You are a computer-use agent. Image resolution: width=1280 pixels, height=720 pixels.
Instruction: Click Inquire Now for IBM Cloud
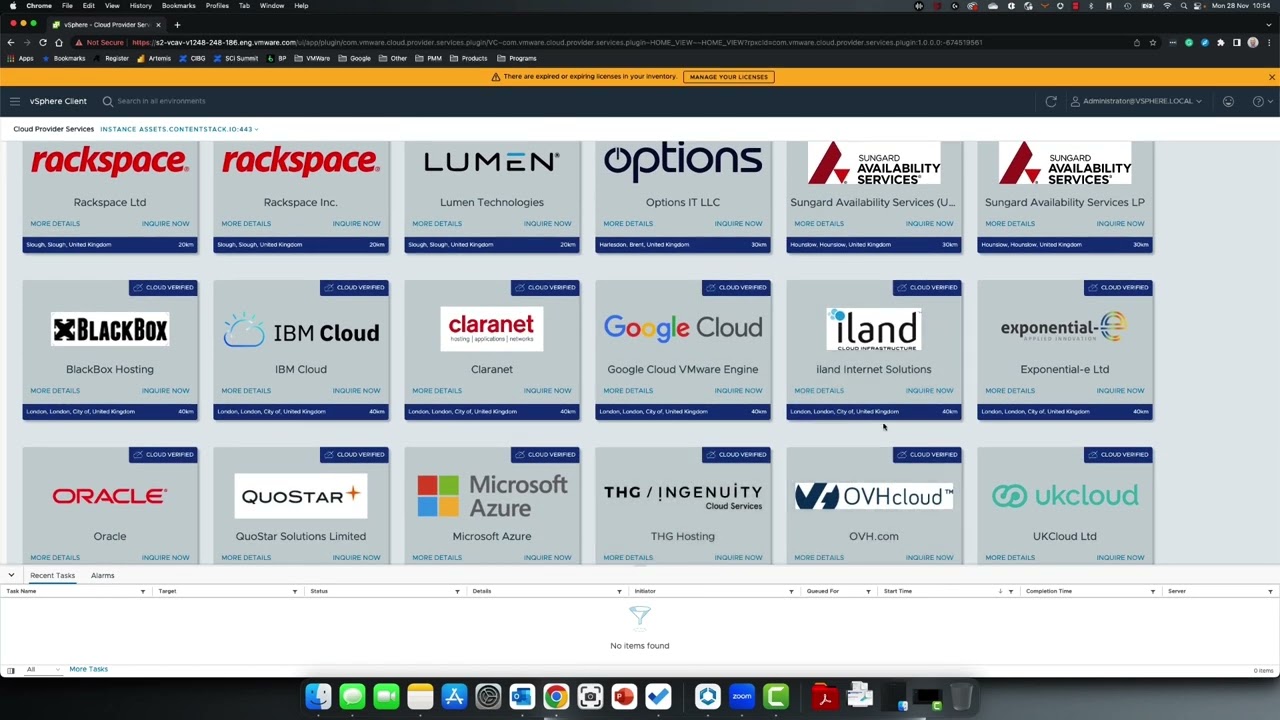(356, 390)
